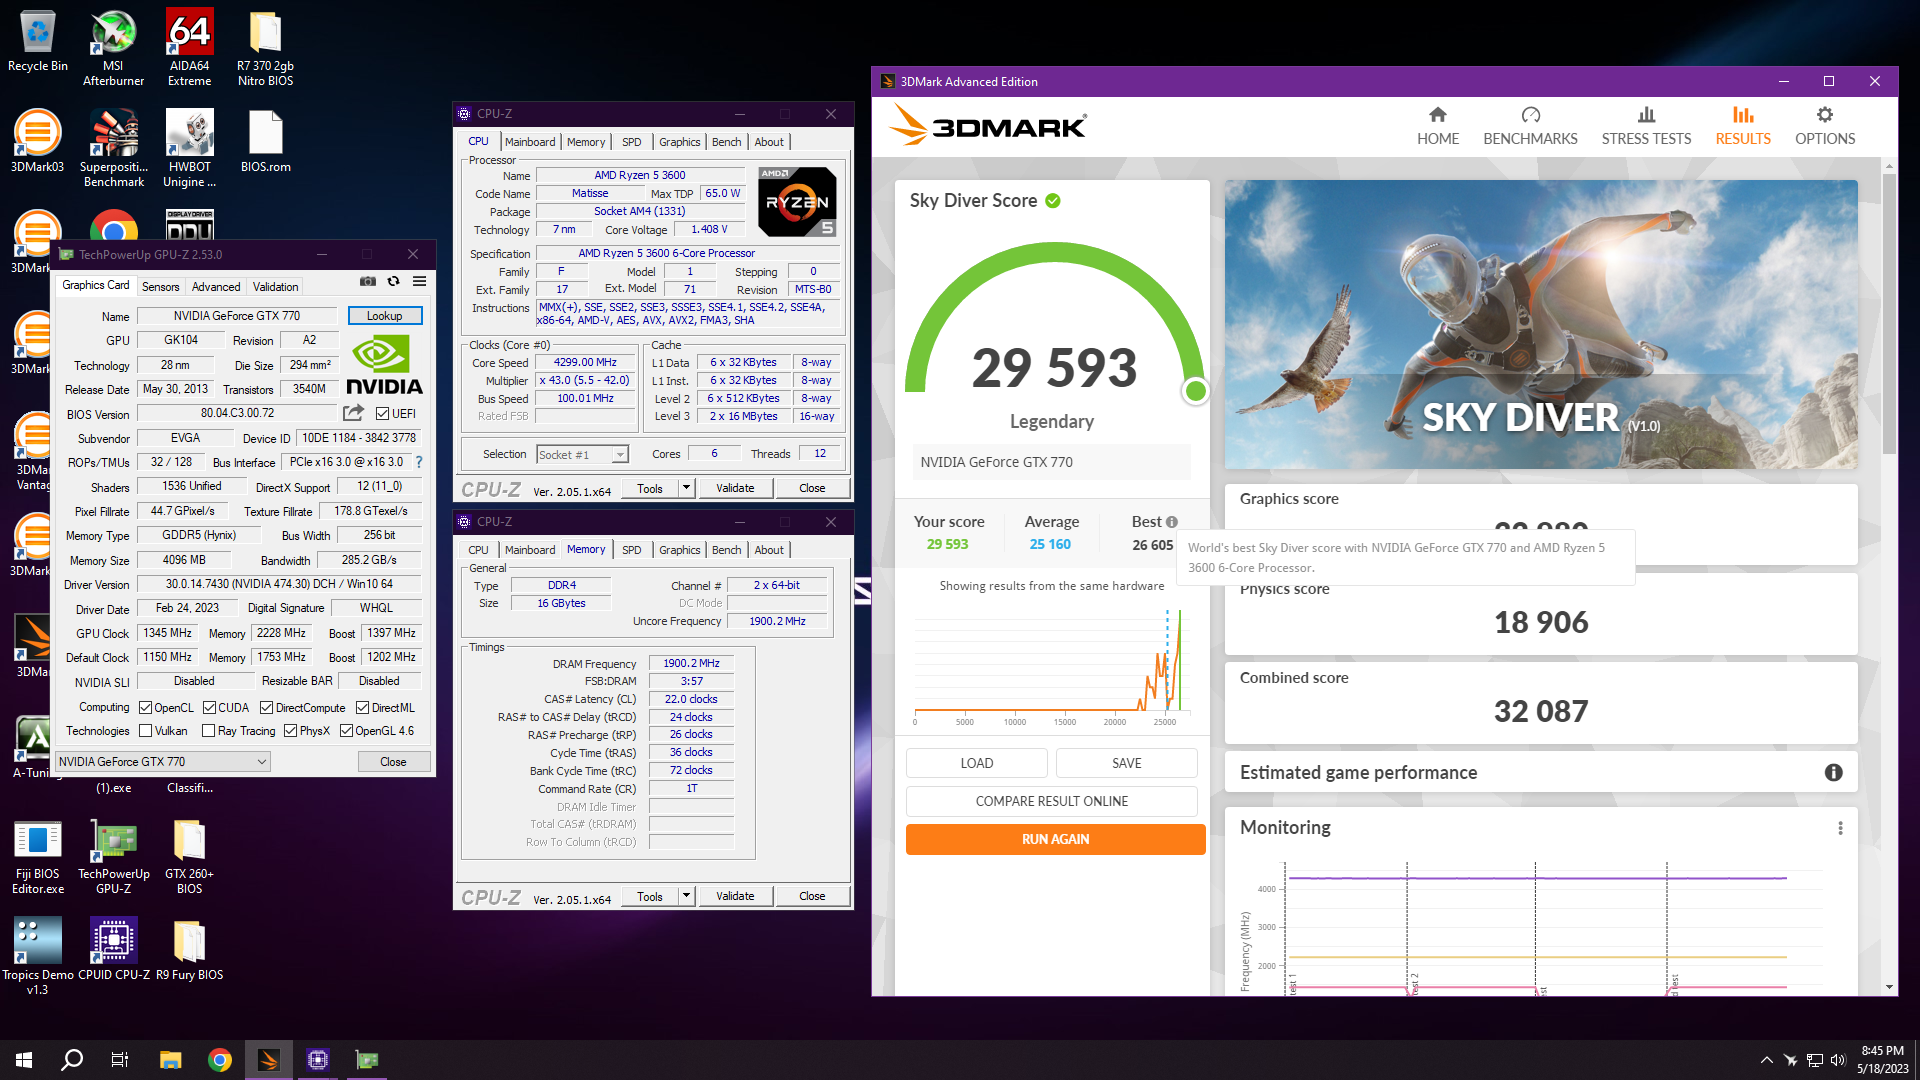This screenshot has width=1920, height=1080.
Task: Launch TechPowerUp GPU-Z desktop shortcut
Action: point(113,856)
